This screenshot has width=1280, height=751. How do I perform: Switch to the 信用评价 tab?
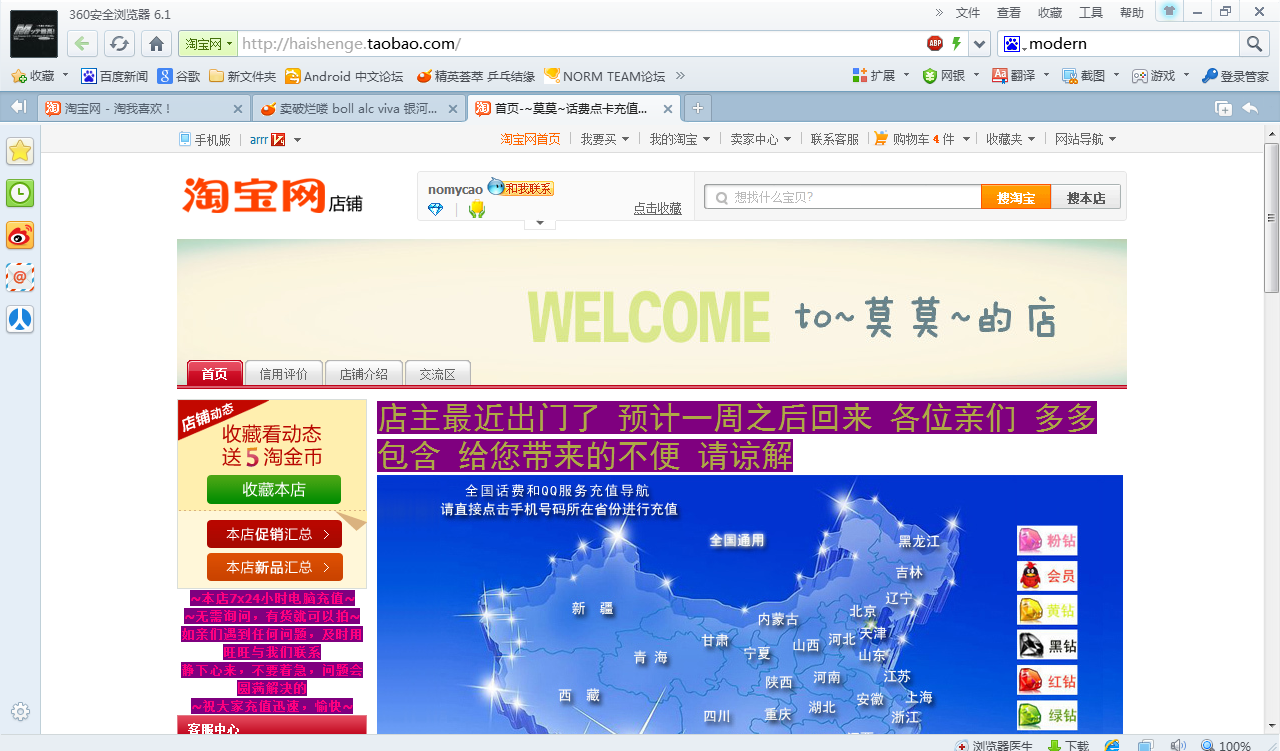click(284, 374)
